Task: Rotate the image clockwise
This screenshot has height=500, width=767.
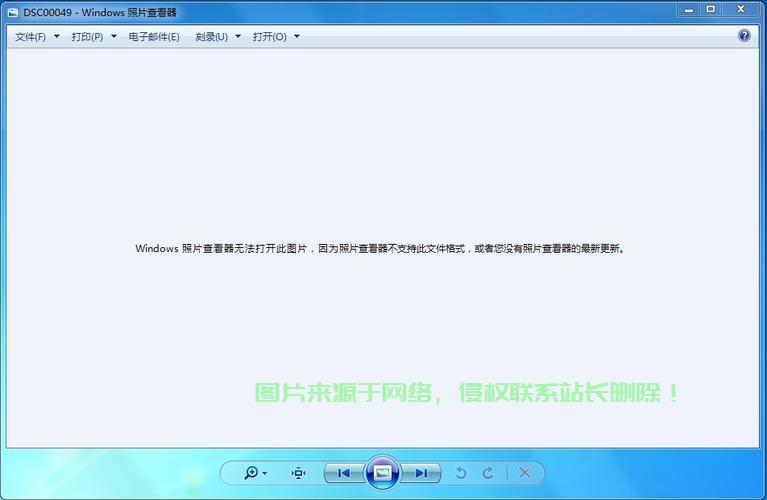Action: pos(488,473)
